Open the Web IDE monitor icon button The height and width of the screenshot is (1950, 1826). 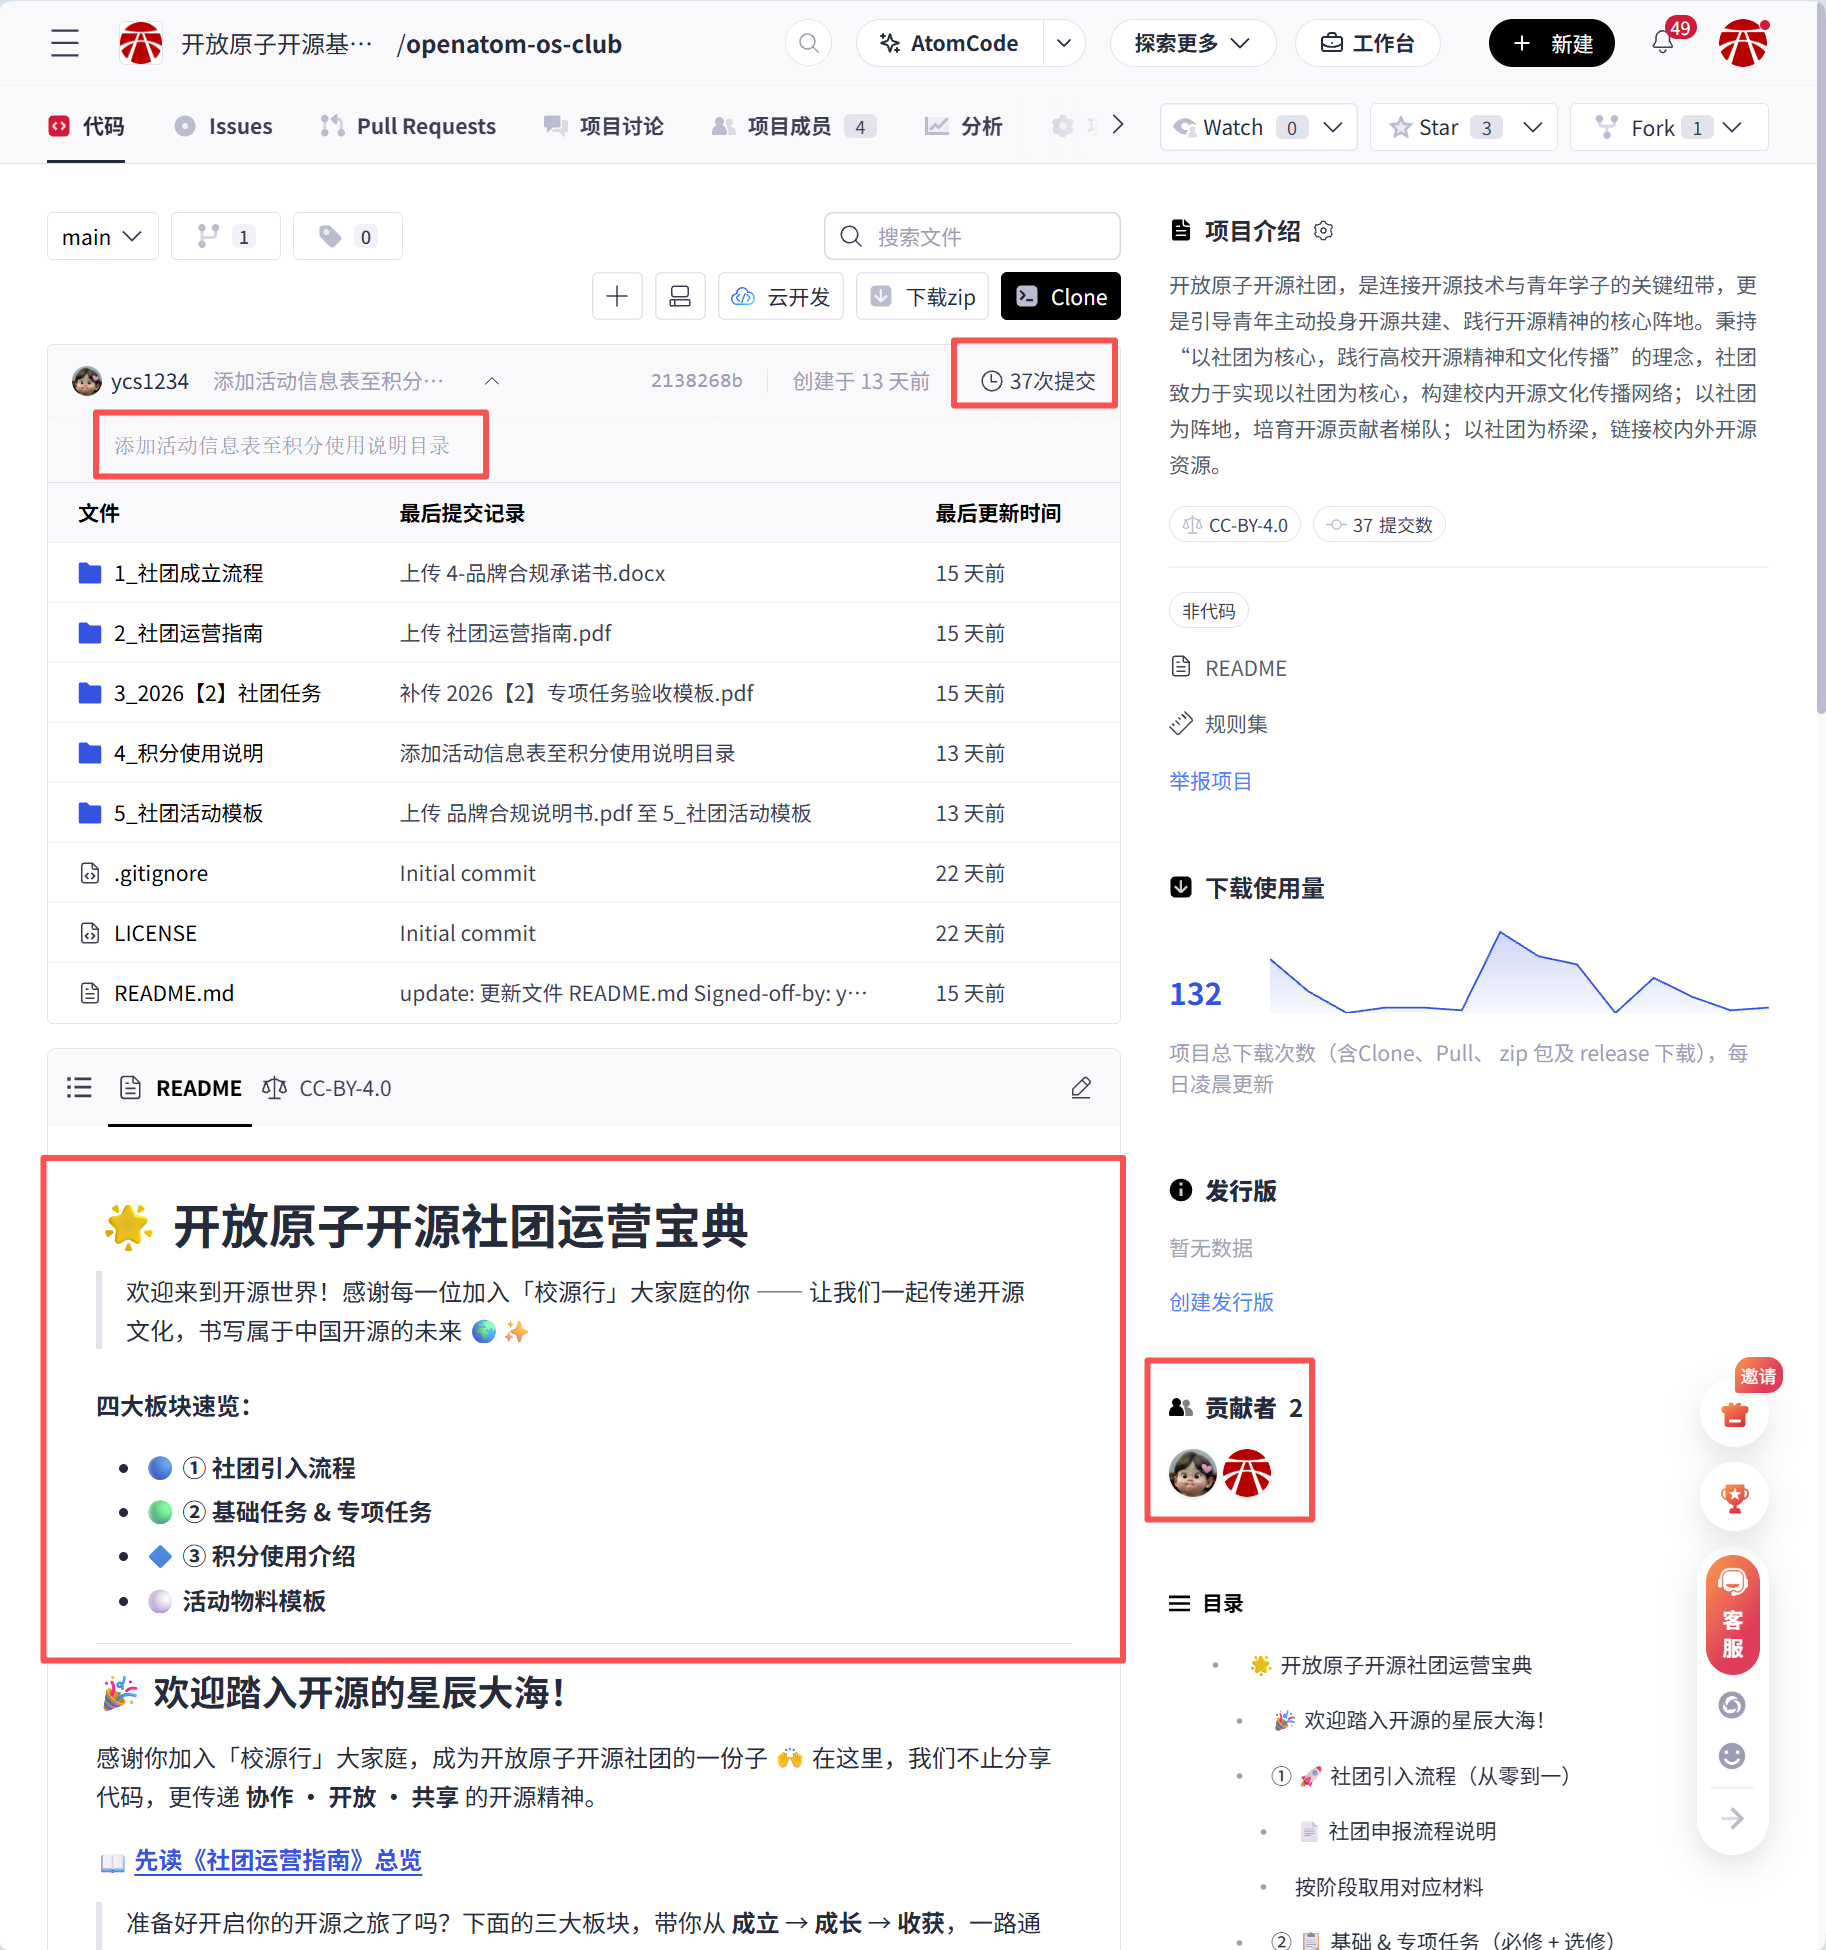click(680, 296)
